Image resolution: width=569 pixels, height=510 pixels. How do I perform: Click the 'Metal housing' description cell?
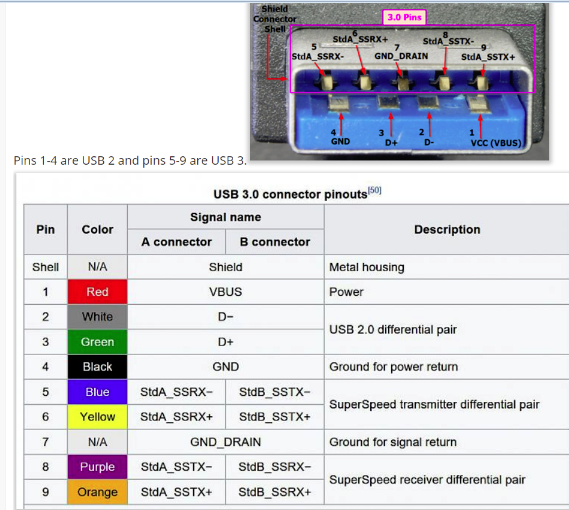tap(447, 267)
